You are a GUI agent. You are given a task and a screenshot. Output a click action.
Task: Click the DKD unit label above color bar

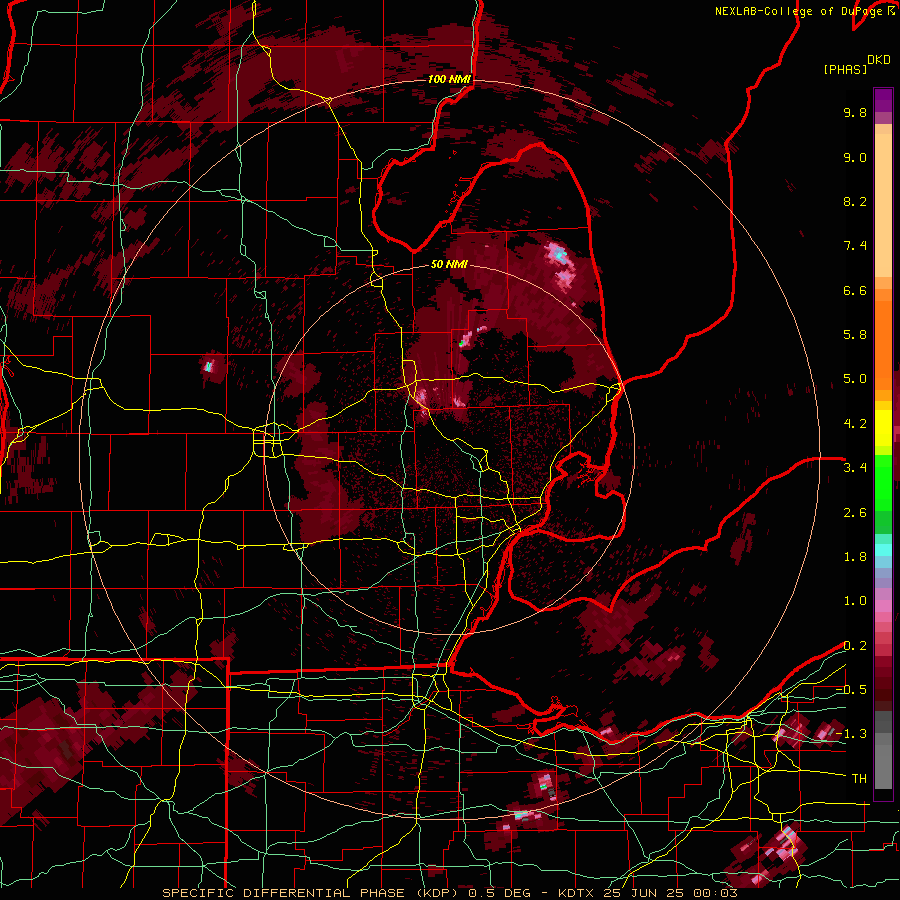coord(879,60)
